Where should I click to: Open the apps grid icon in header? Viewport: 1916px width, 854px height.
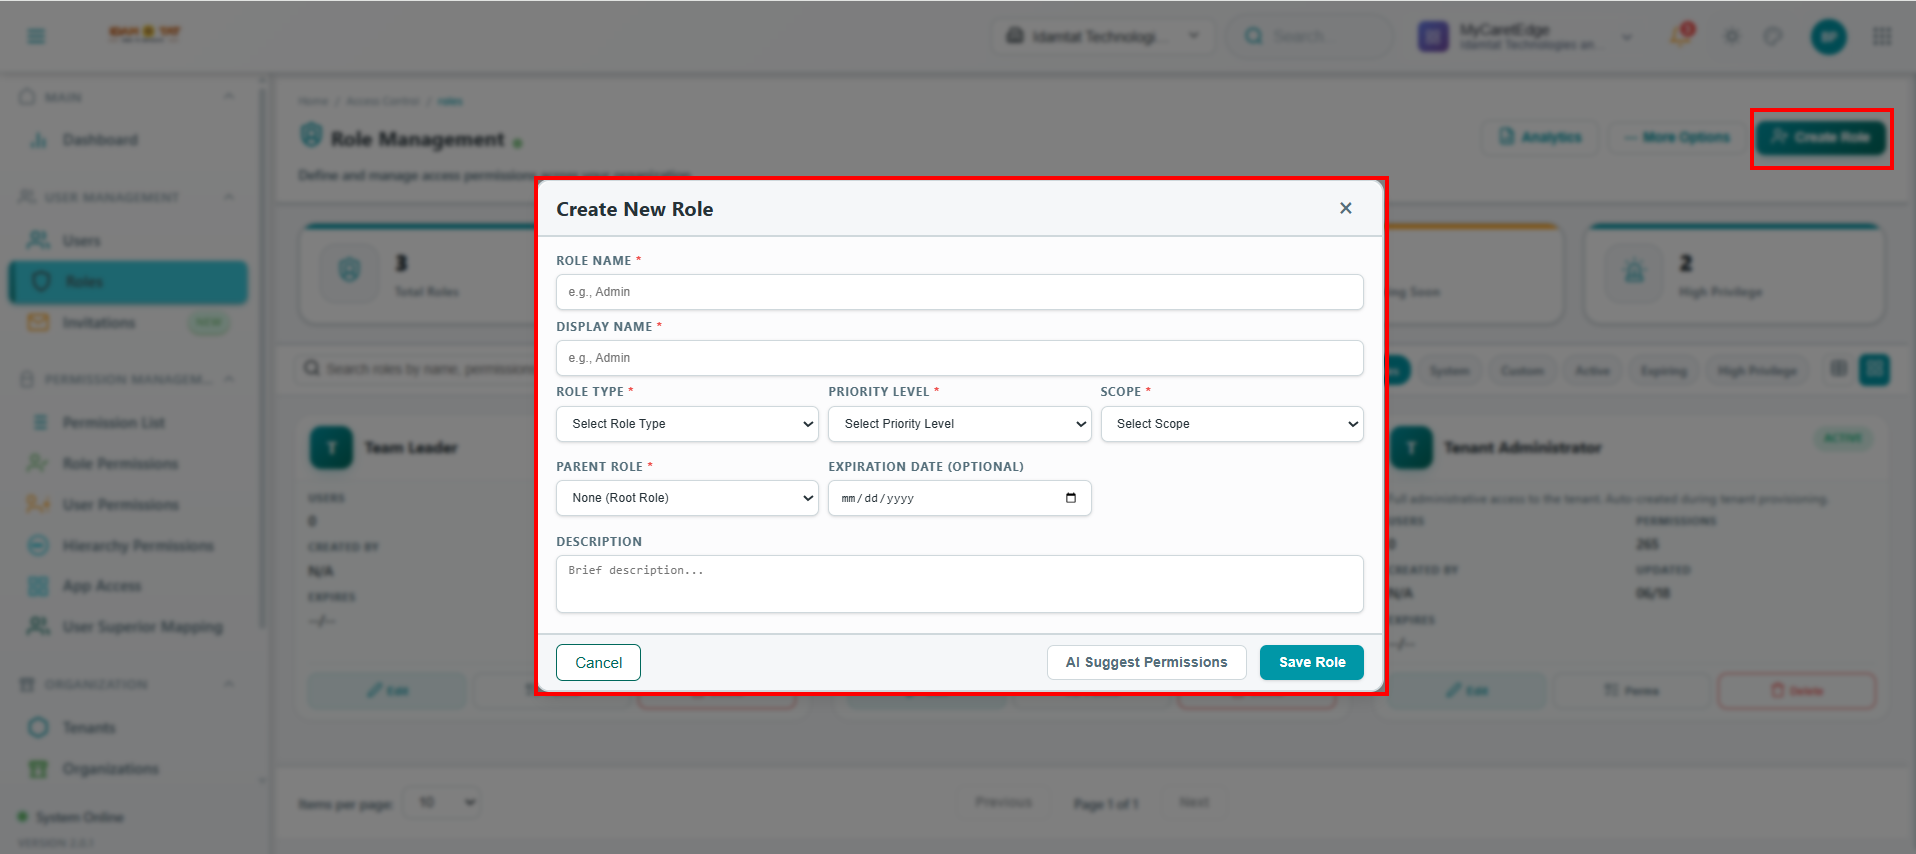pos(1882,36)
